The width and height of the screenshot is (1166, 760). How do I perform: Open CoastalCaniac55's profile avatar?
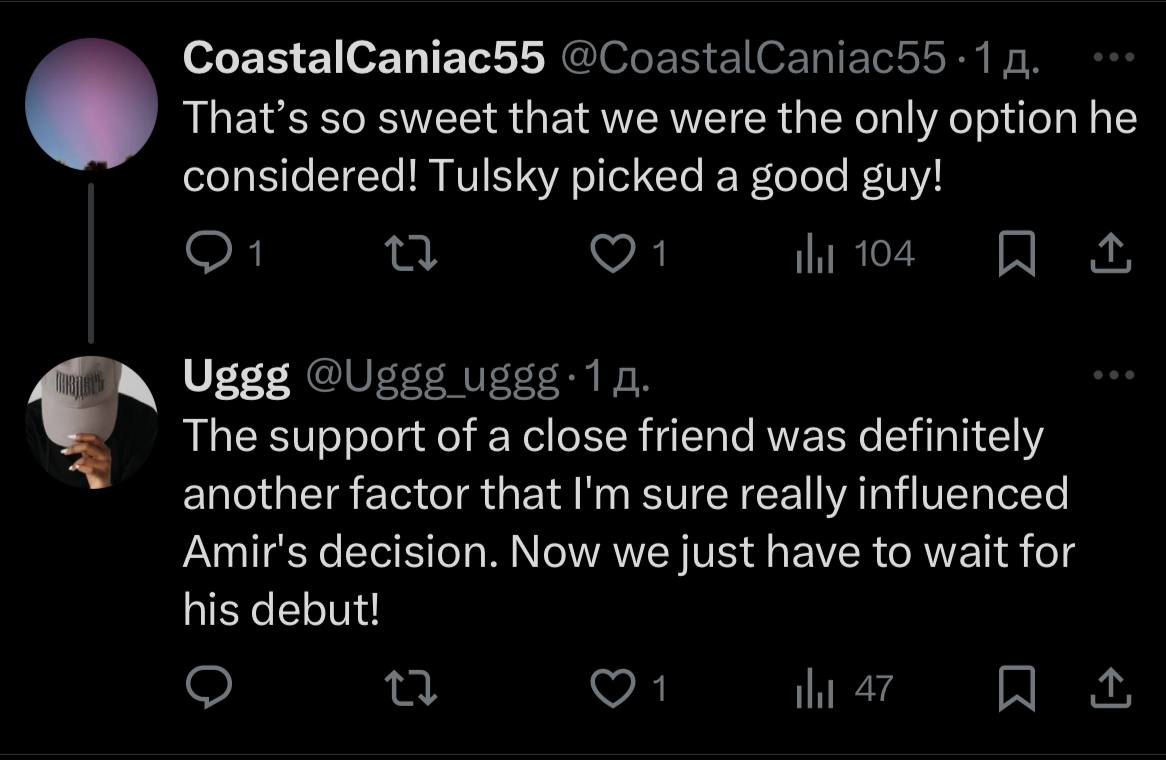point(91,104)
